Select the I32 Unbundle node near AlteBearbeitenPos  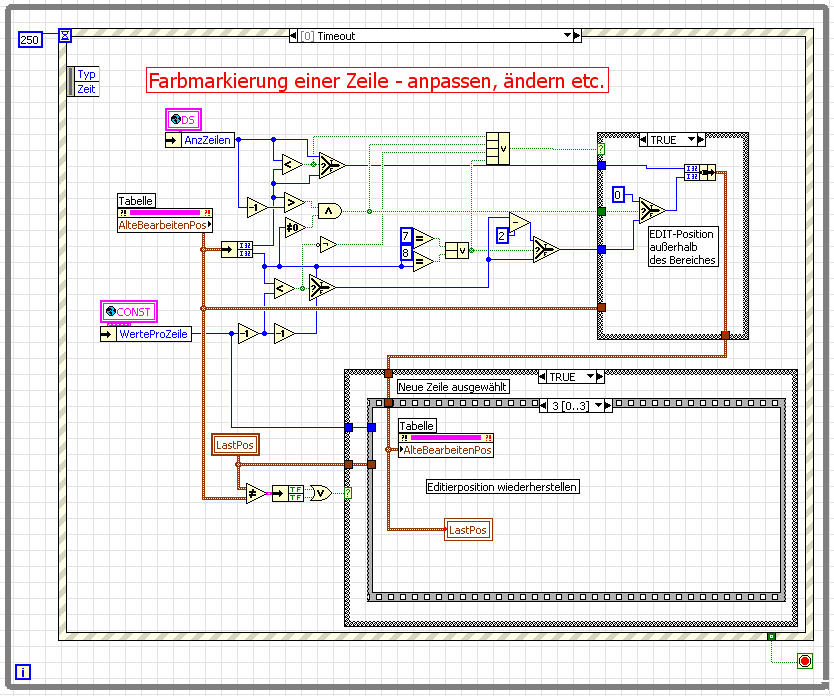pos(237,249)
